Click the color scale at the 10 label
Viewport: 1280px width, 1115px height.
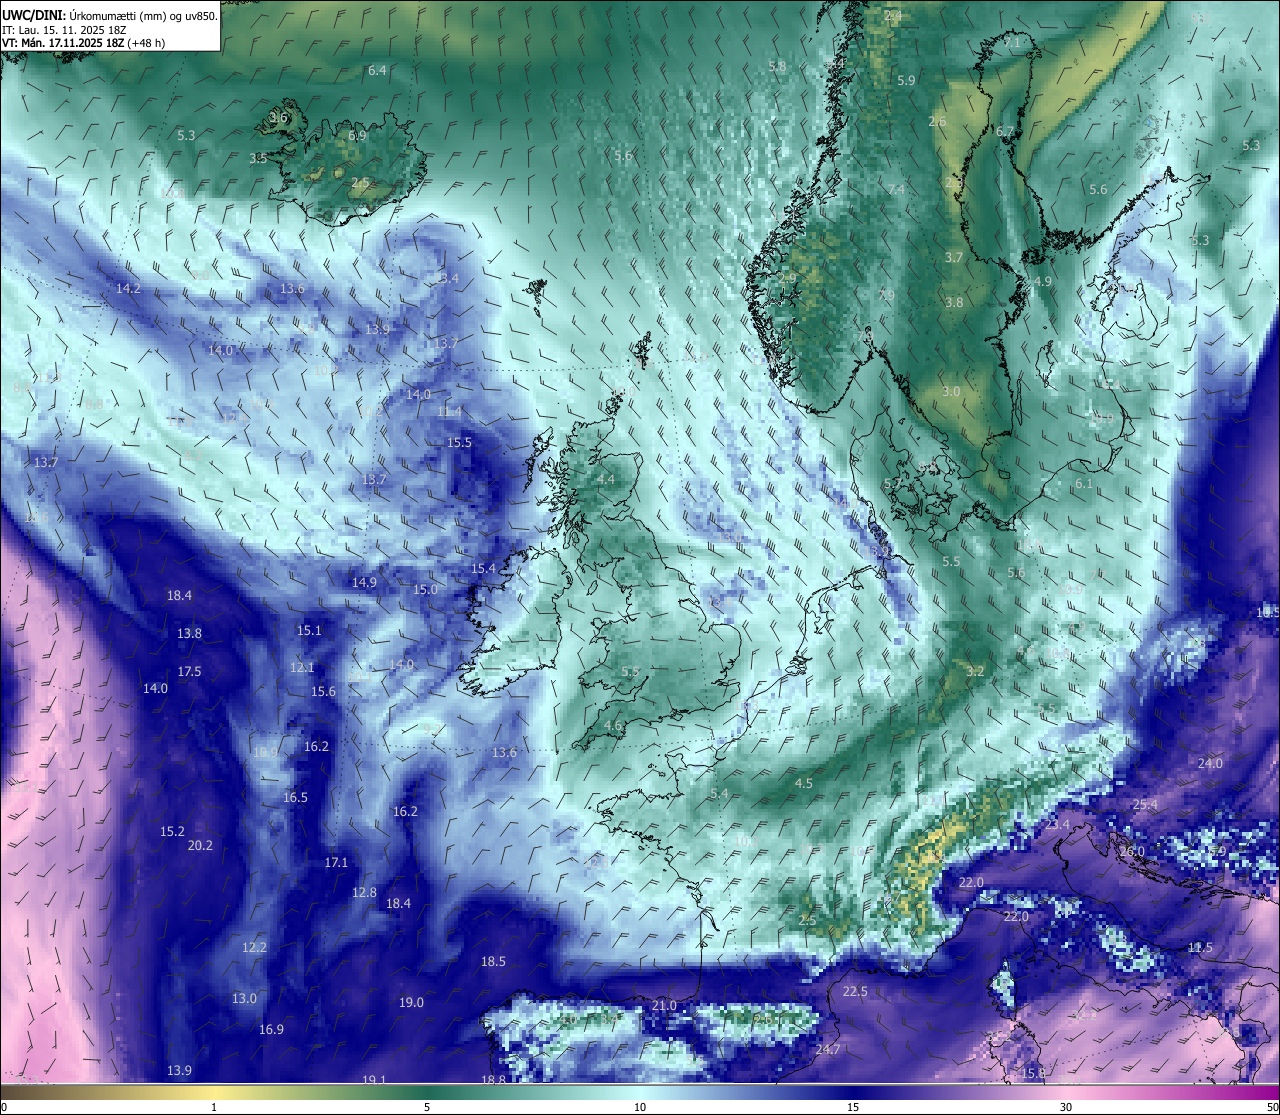coord(640,1107)
